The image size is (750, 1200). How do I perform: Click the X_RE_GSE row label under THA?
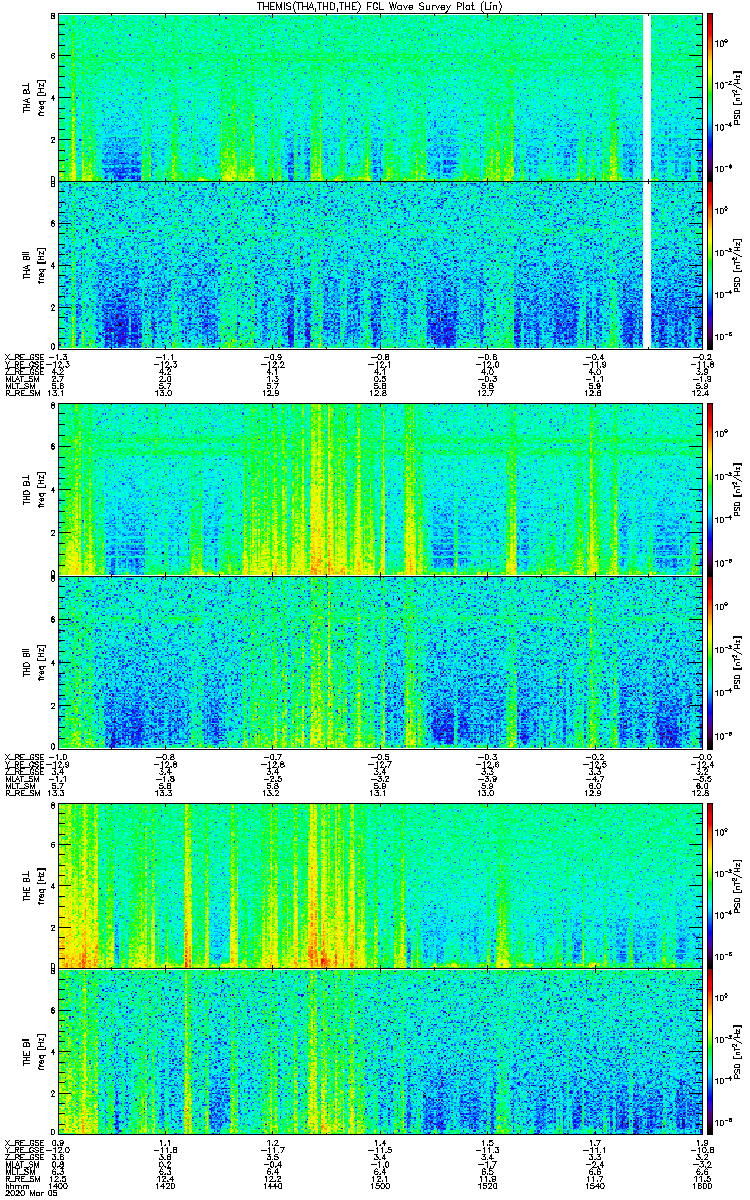[23, 356]
